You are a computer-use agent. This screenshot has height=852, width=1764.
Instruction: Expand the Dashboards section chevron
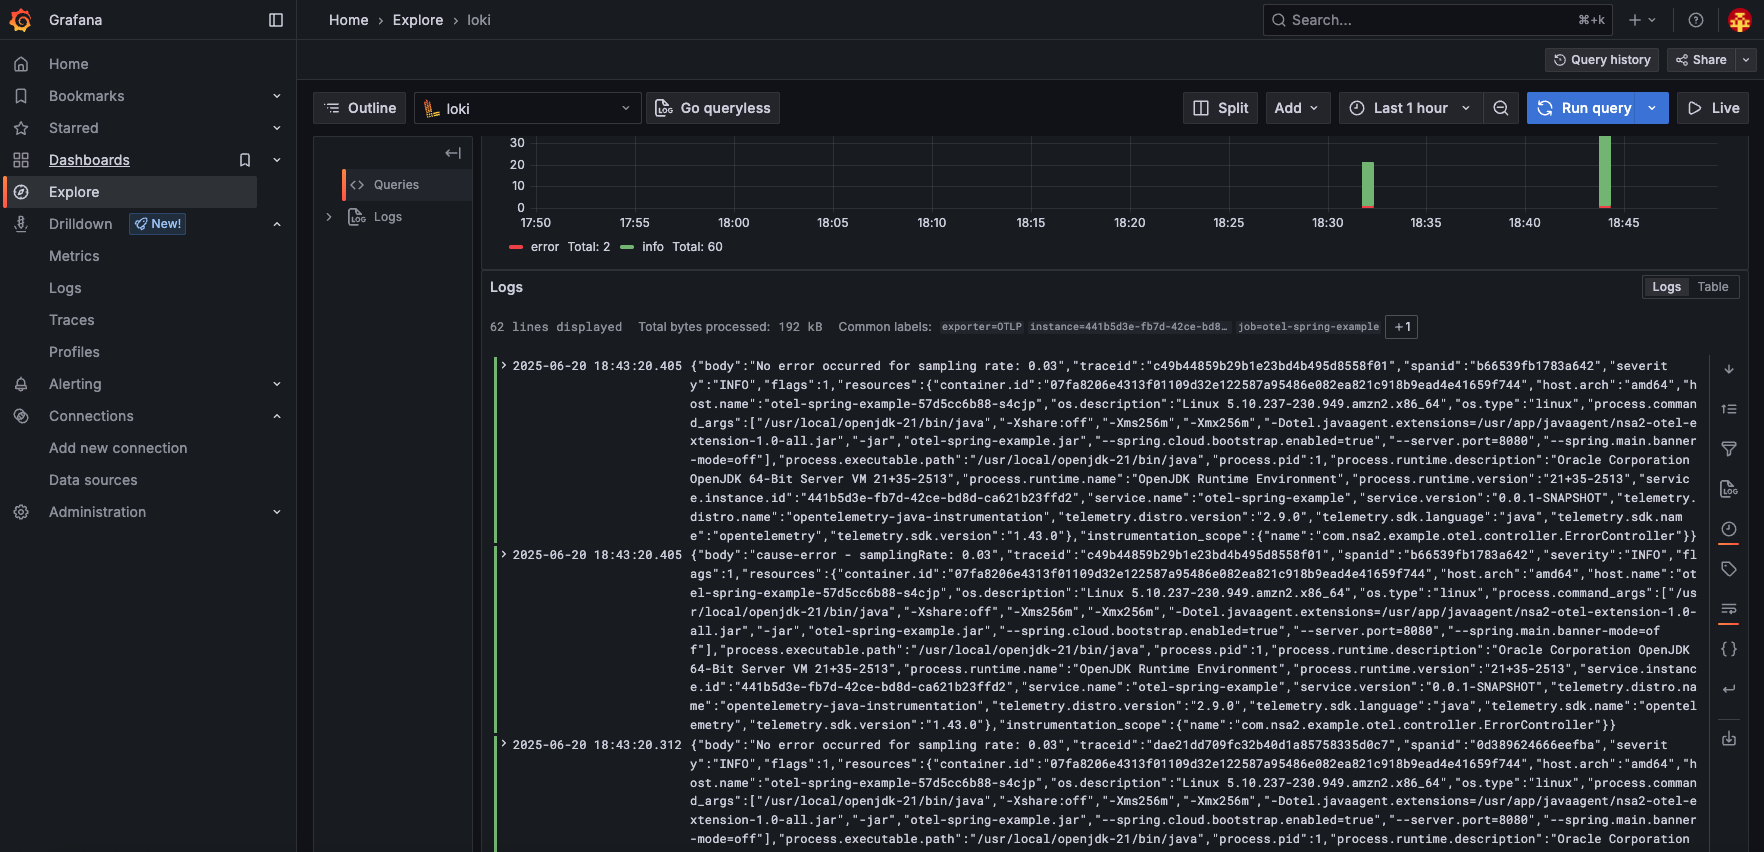pos(277,160)
